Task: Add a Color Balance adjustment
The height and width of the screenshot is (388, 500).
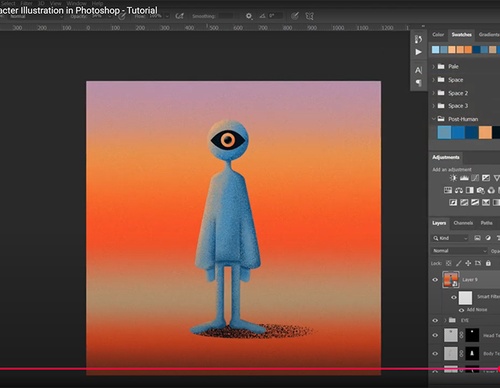Action: click(459, 190)
